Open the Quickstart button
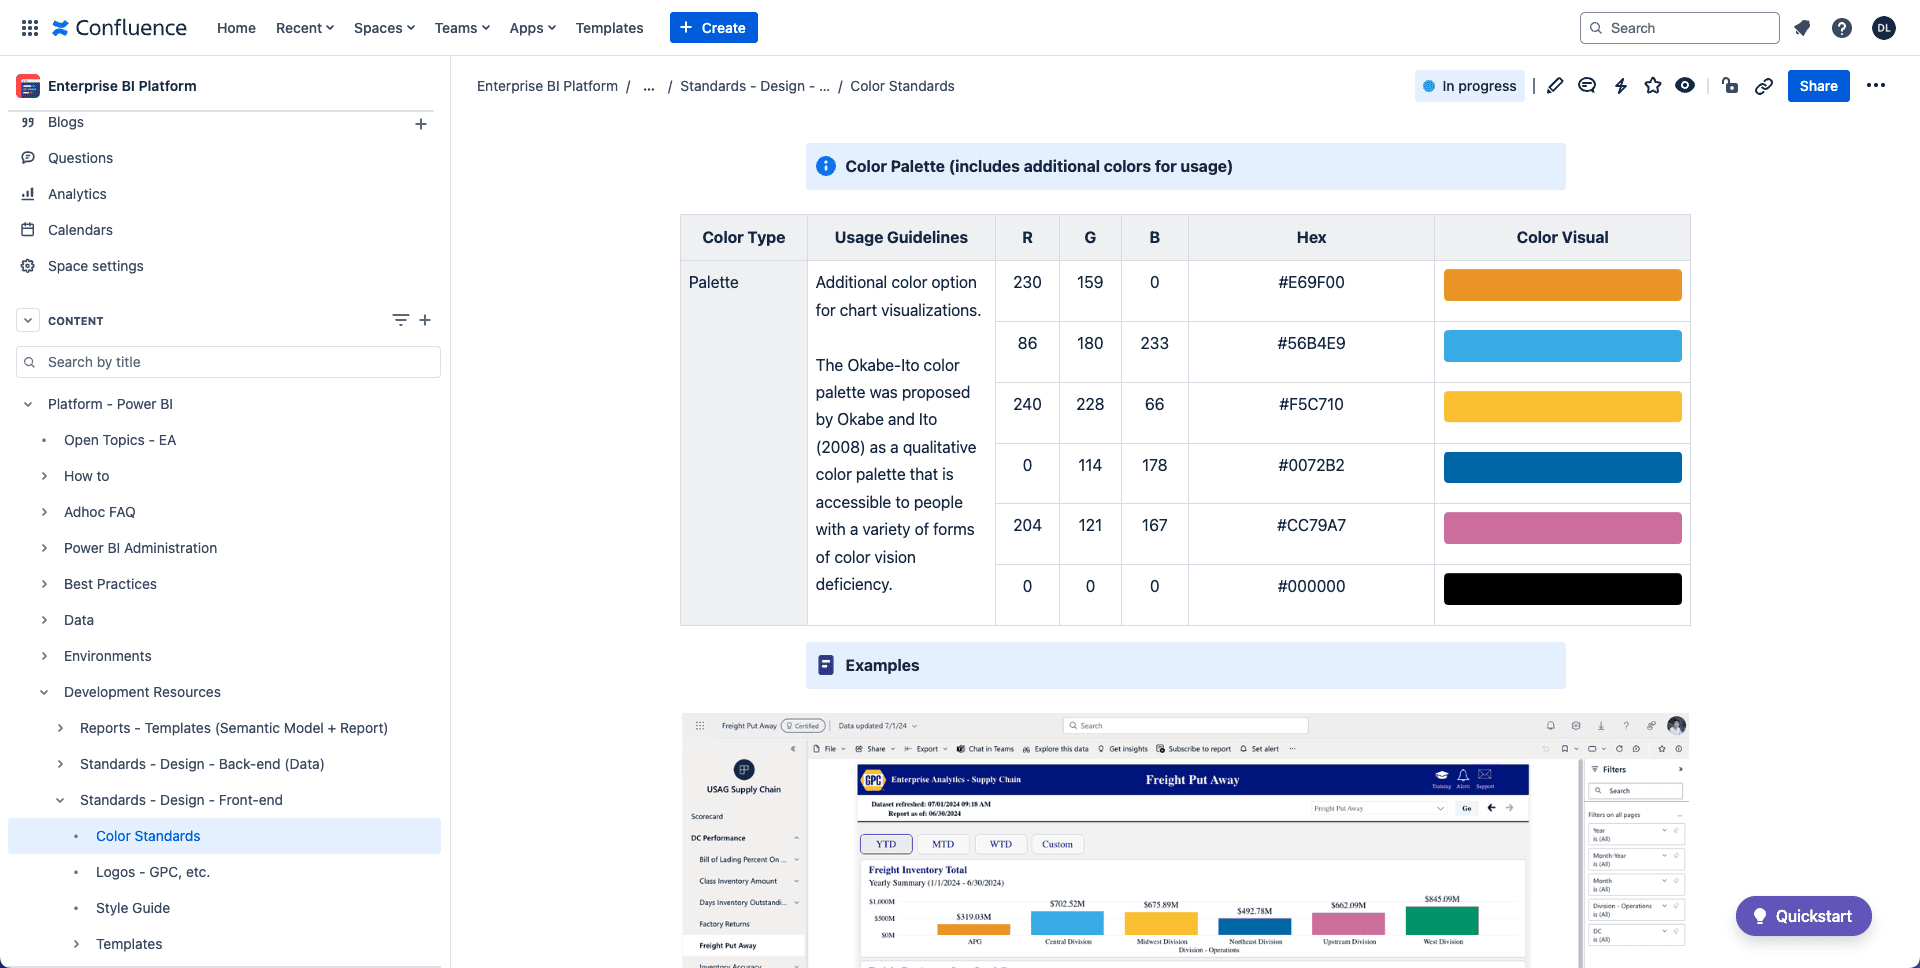The height and width of the screenshot is (968, 1920). (x=1803, y=916)
